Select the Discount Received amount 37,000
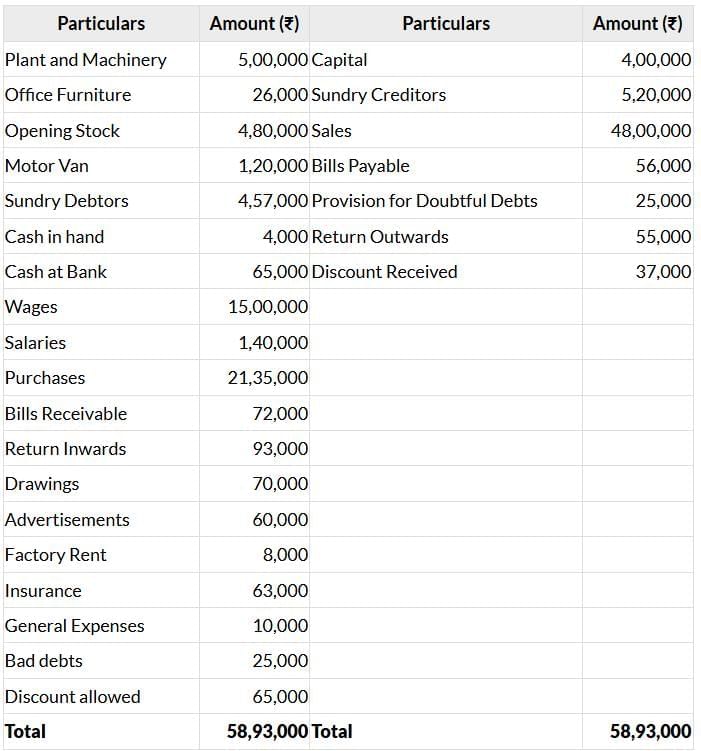This screenshot has width=701, height=751. pyautogui.click(x=663, y=272)
